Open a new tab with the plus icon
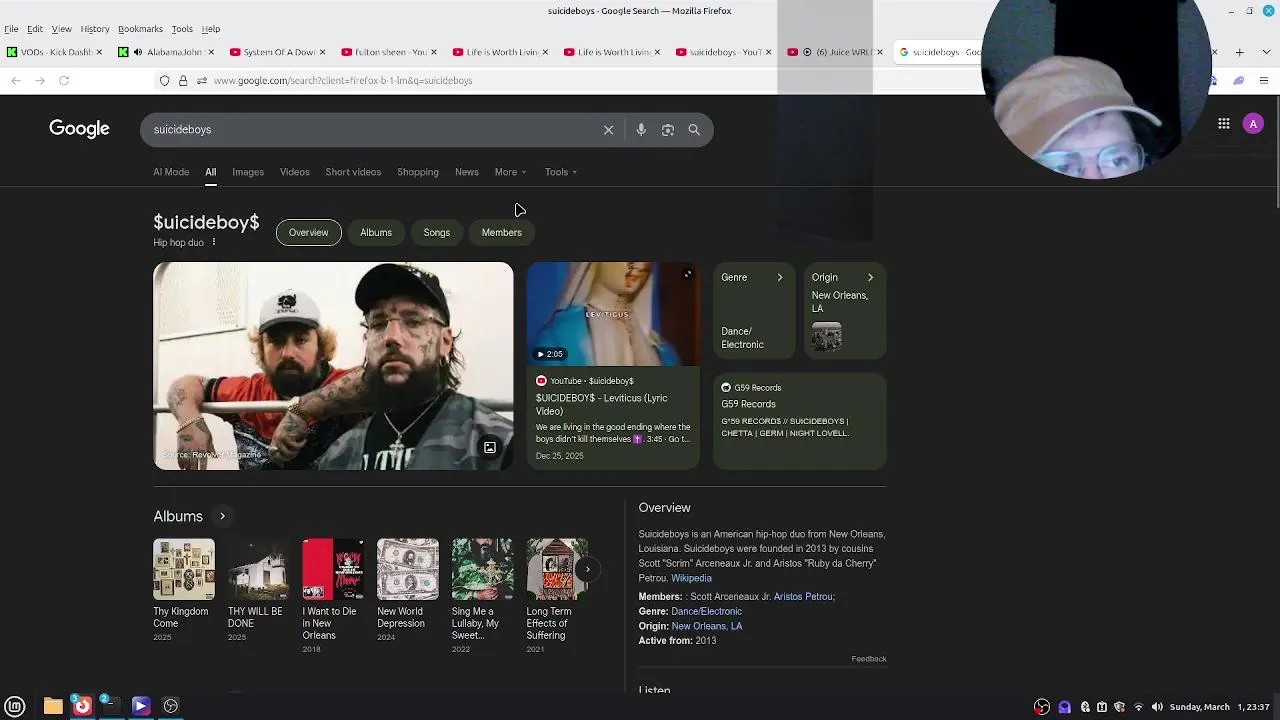 [x=1239, y=52]
